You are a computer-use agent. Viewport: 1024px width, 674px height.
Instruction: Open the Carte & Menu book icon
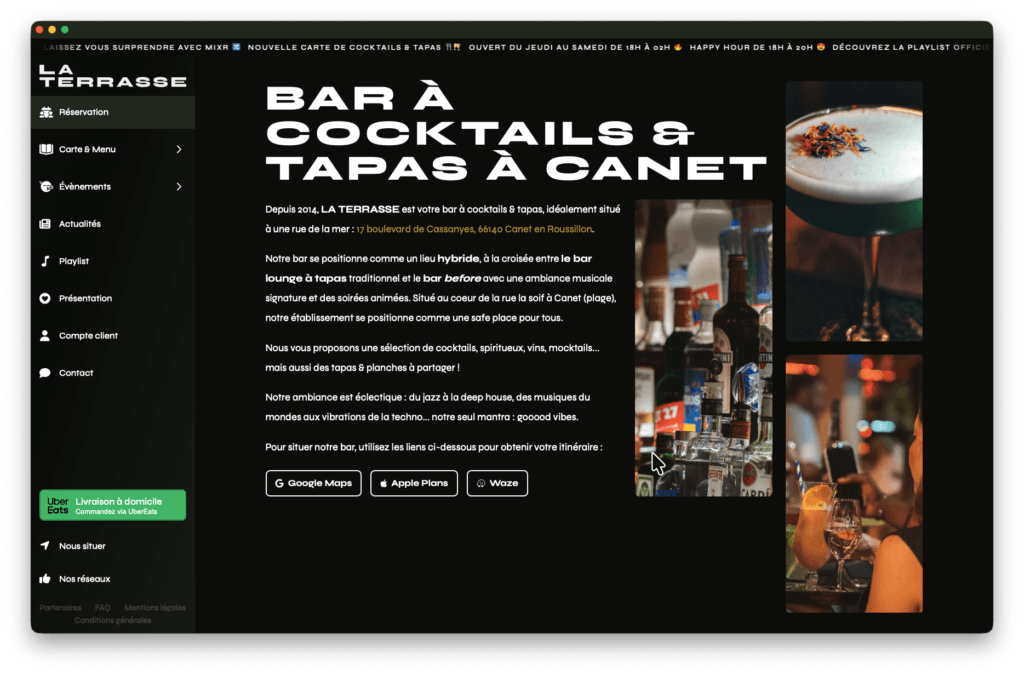tap(44, 149)
